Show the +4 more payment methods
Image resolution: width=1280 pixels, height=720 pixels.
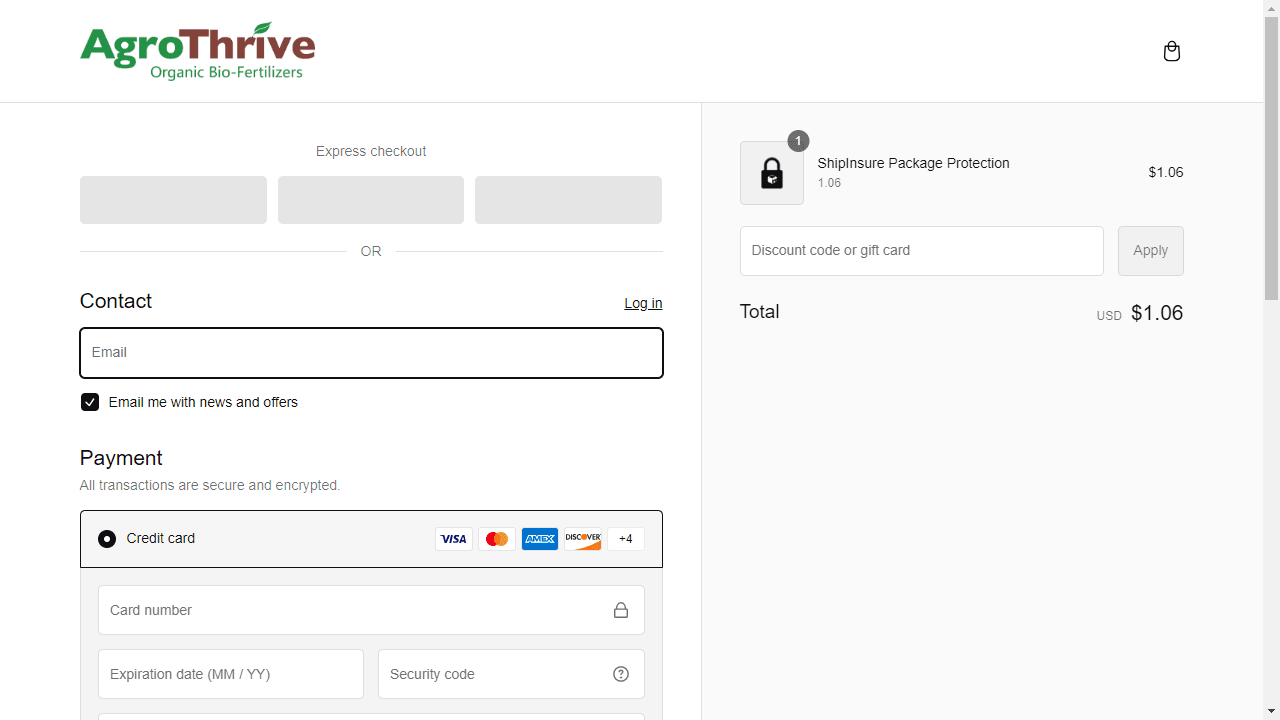coord(626,539)
